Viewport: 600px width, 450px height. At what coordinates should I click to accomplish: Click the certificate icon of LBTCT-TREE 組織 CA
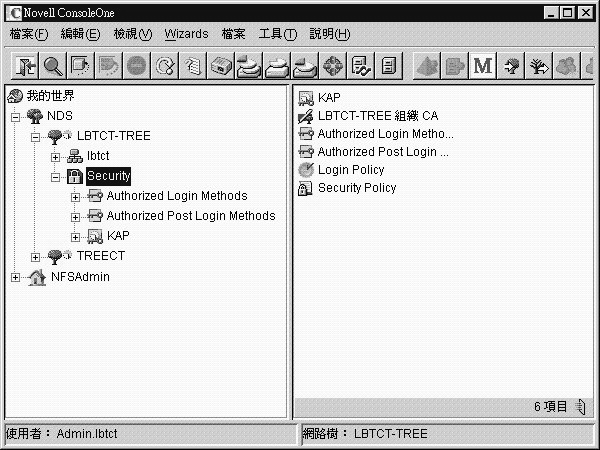click(x=305, y=116)
